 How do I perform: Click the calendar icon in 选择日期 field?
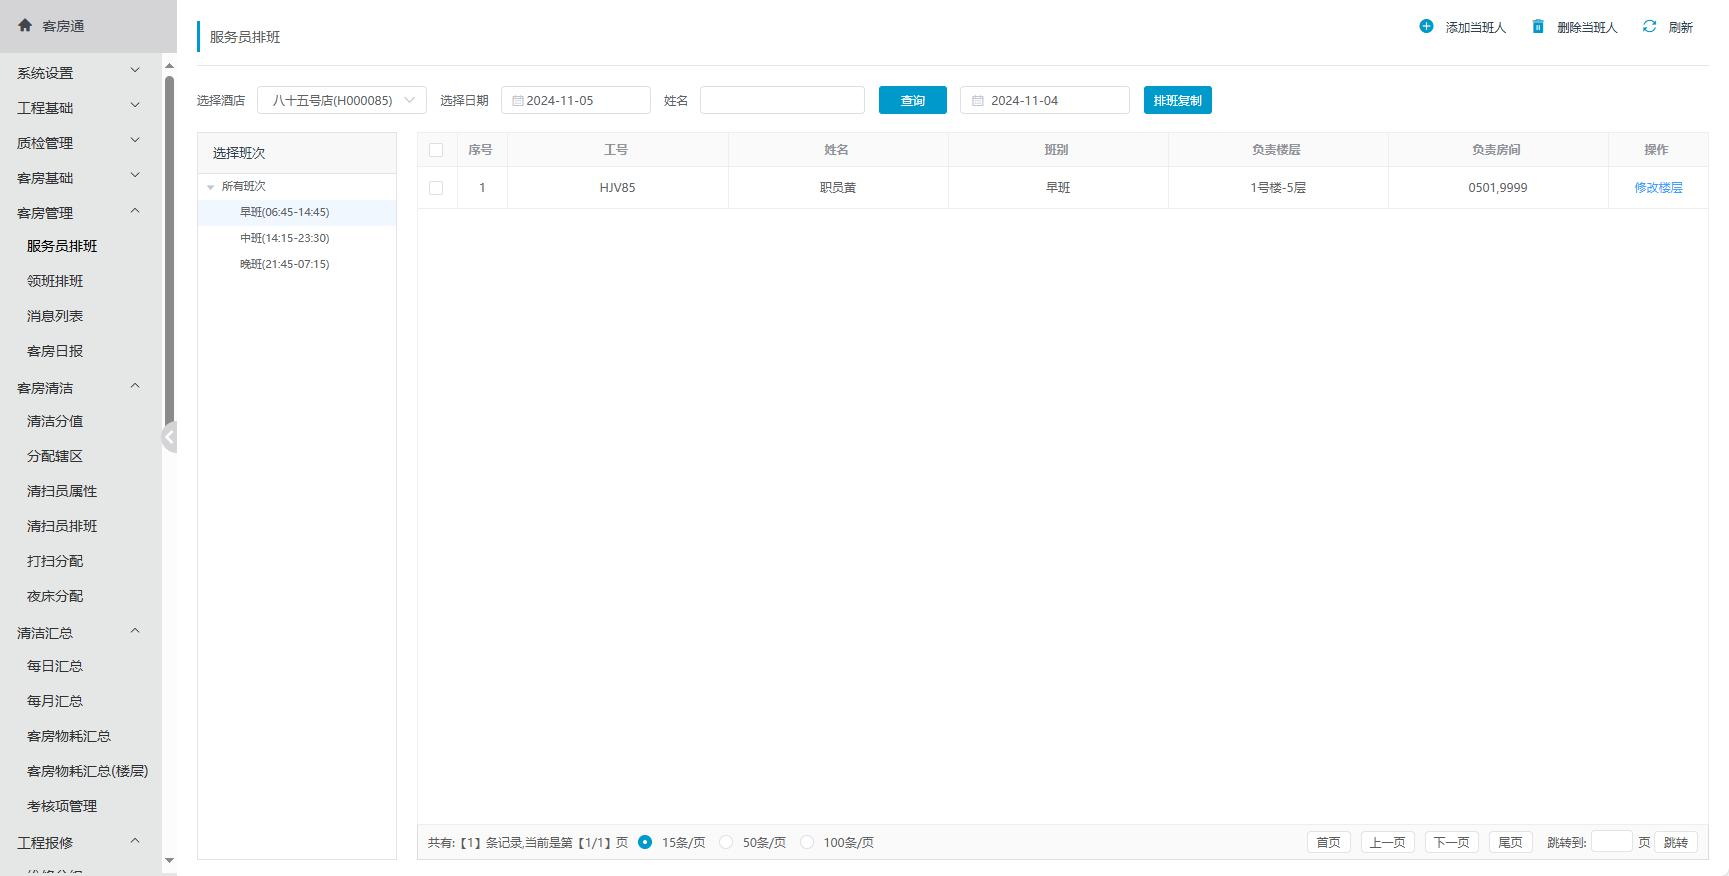518,101
